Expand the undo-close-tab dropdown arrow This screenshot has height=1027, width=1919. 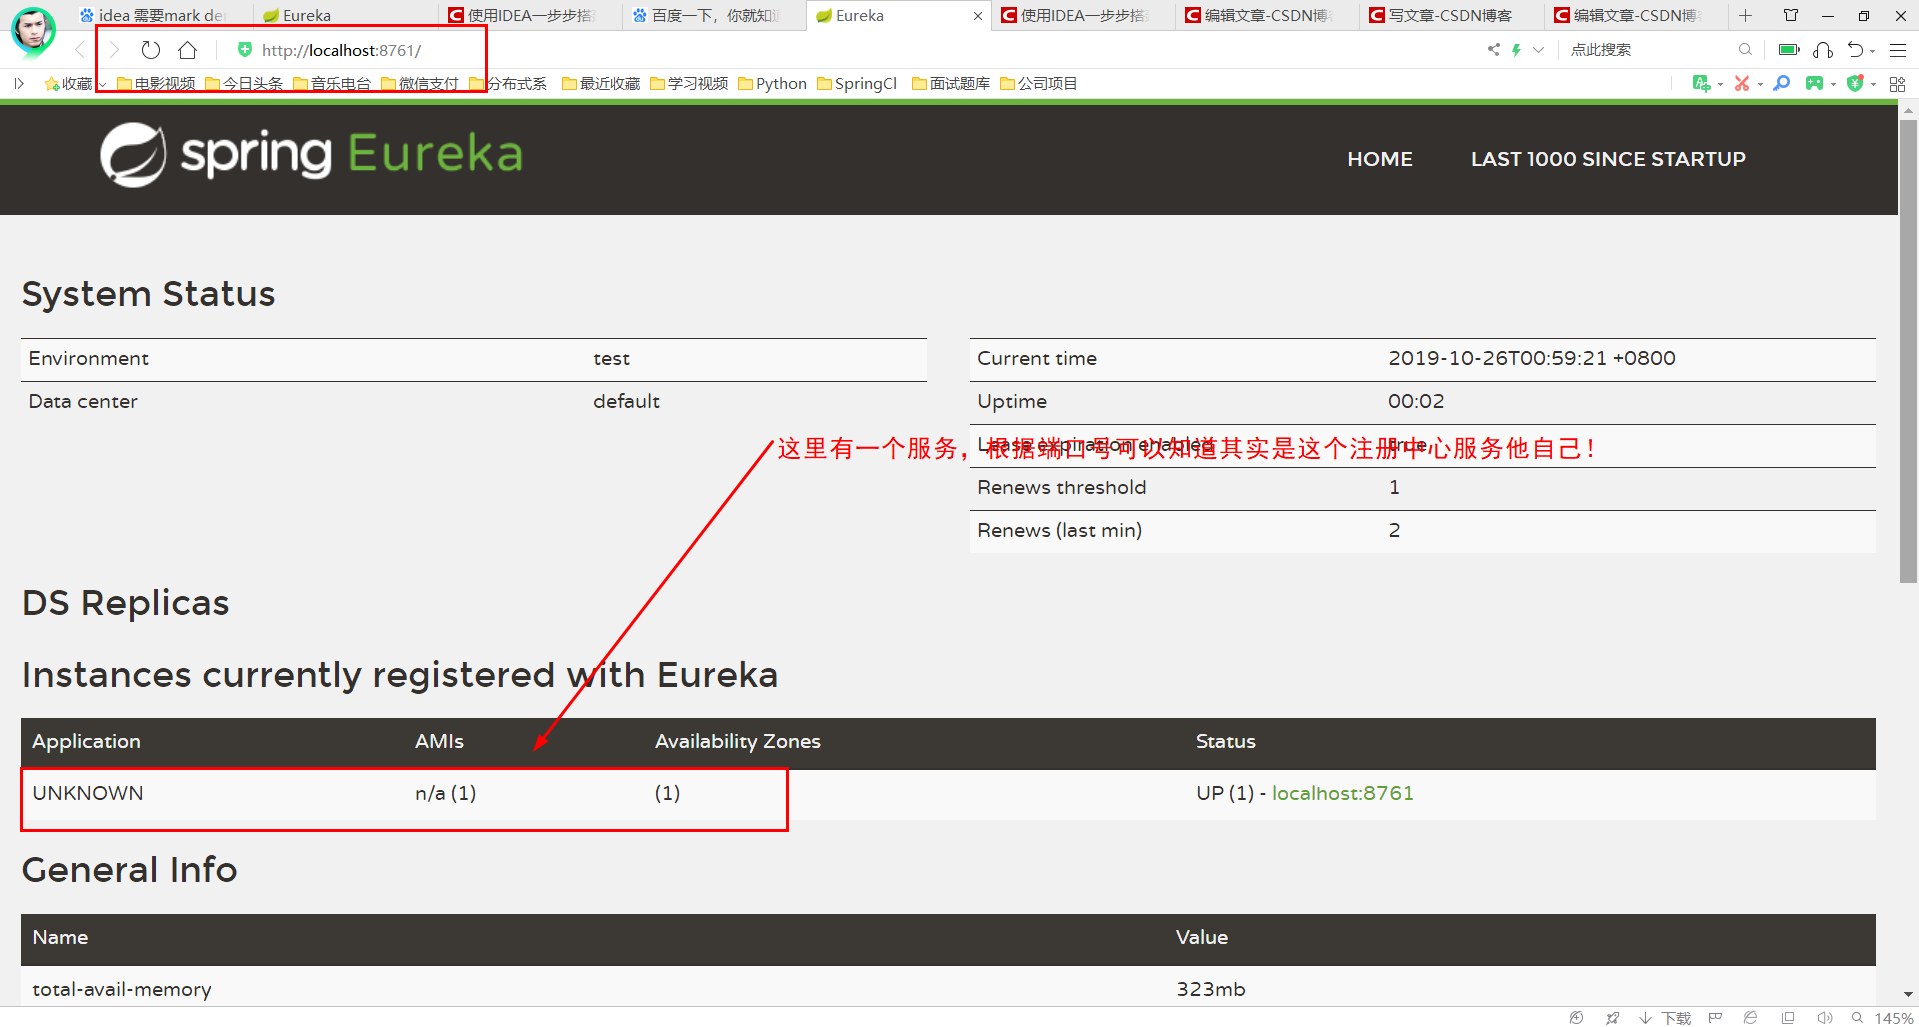[x=1873, y=51]
